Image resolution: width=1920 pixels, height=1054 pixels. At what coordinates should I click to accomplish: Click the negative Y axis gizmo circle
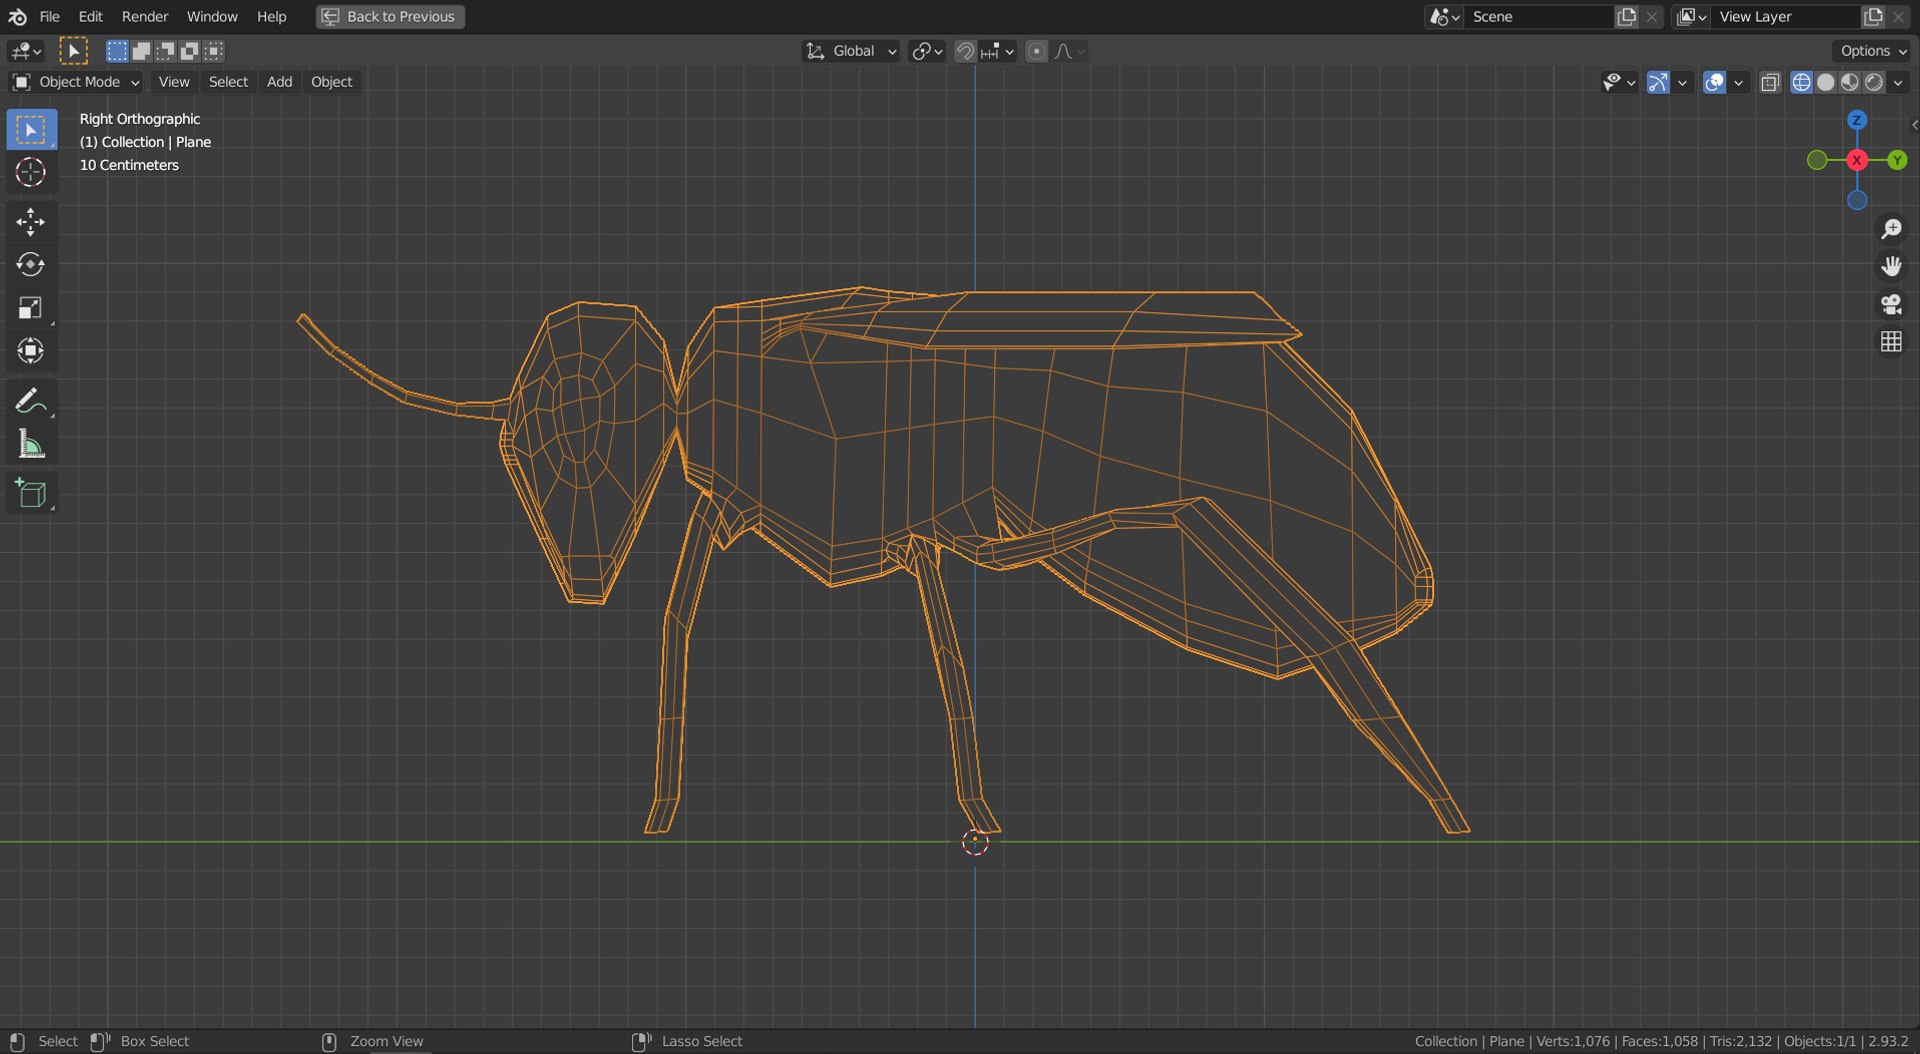pos(1817,160)
